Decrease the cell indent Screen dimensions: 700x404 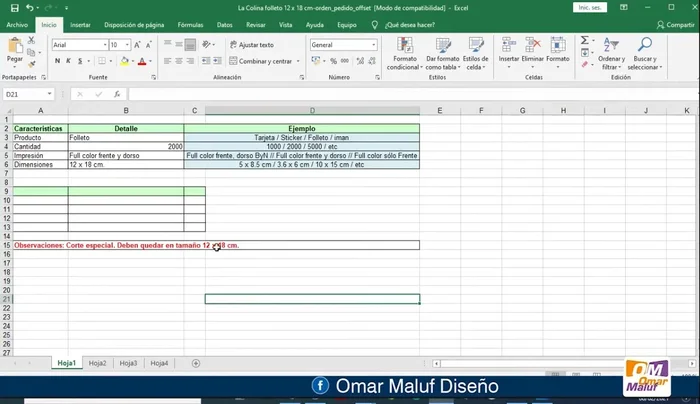point(206,61)
